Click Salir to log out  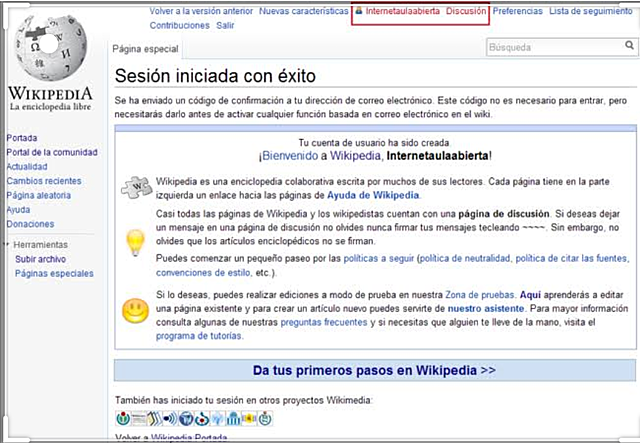225,25
